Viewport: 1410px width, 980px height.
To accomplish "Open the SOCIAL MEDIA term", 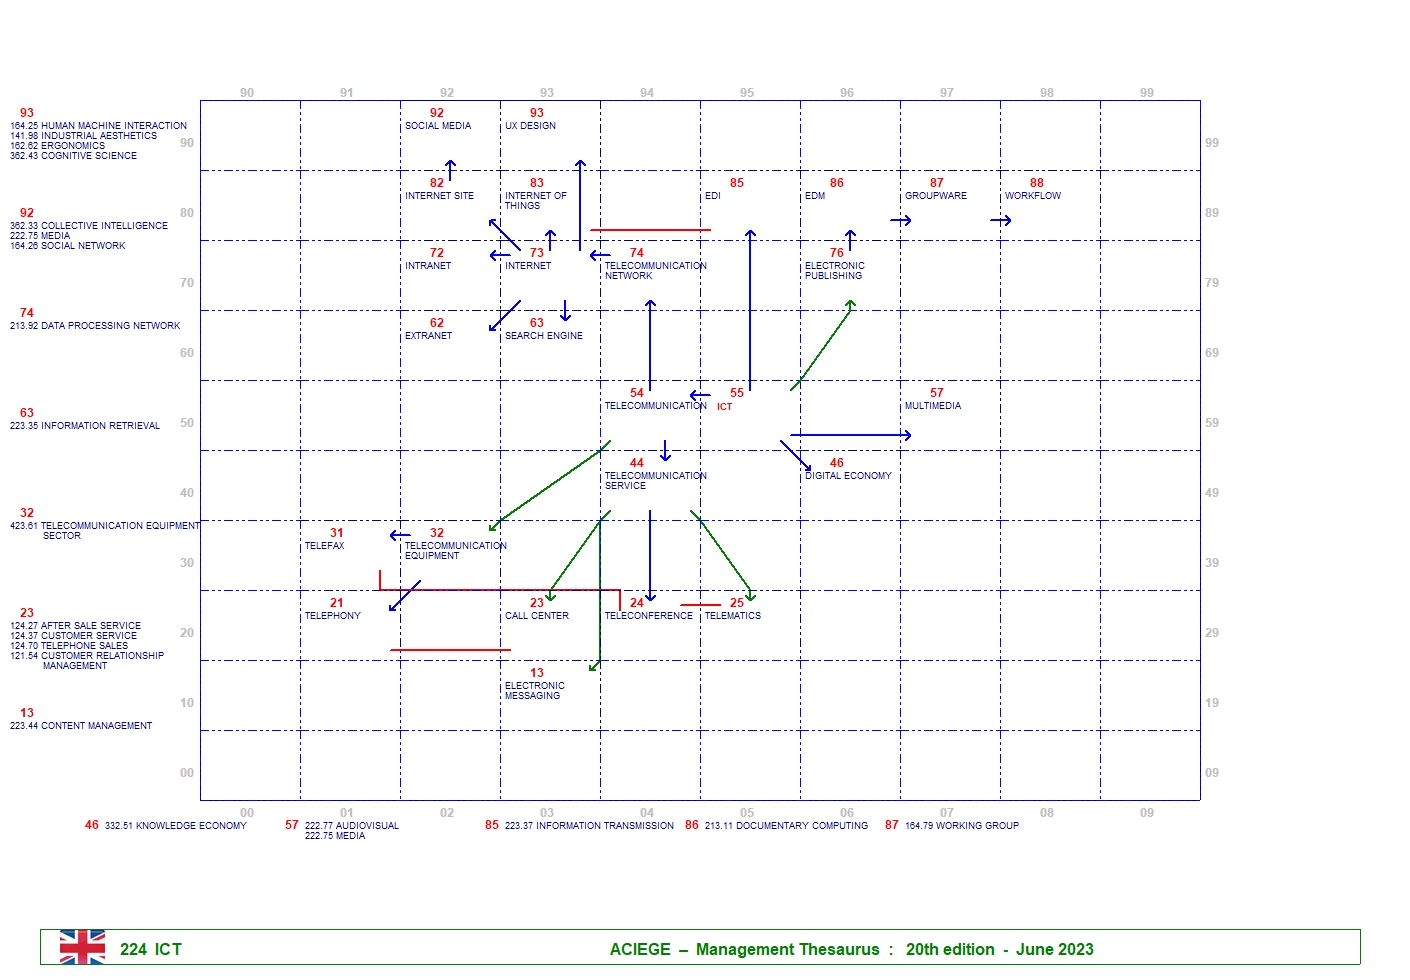I will point(437,126).
